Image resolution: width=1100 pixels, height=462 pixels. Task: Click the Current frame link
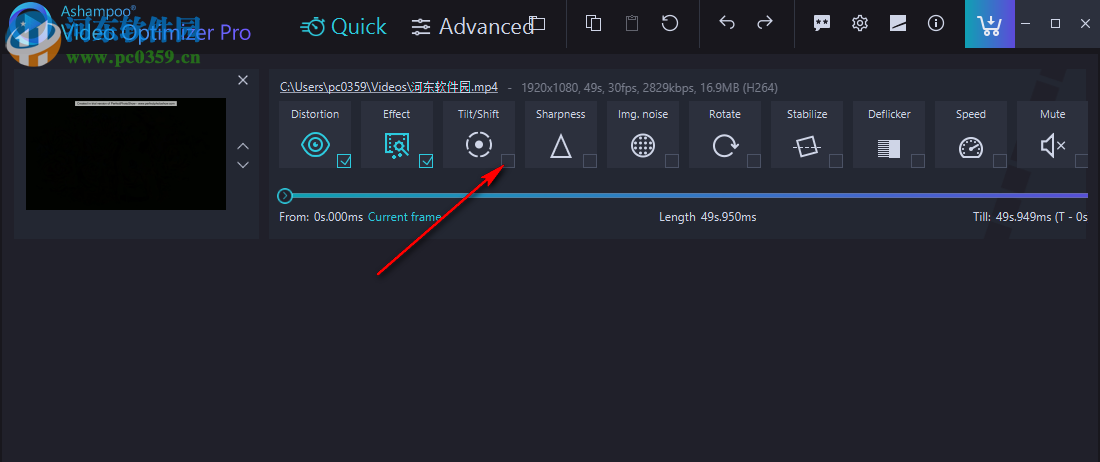pos(404,217)
